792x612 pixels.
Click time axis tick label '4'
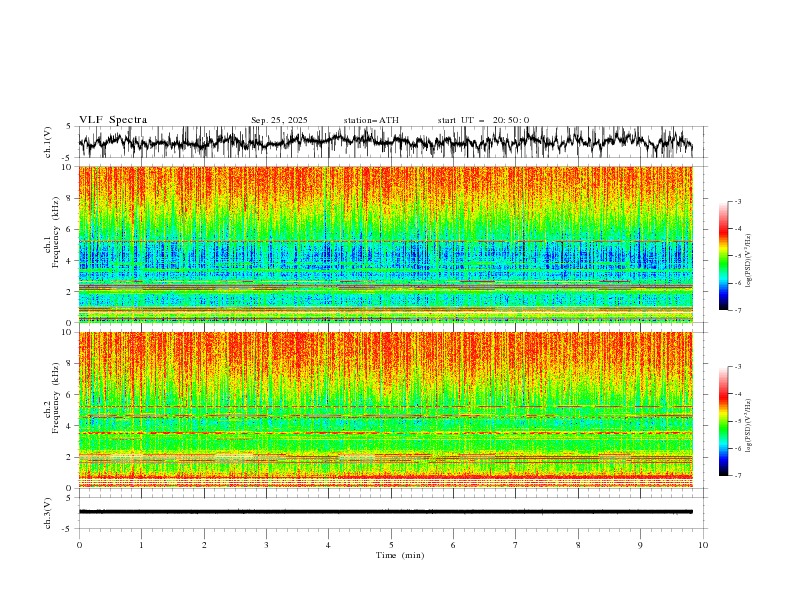tap(328, 545)
